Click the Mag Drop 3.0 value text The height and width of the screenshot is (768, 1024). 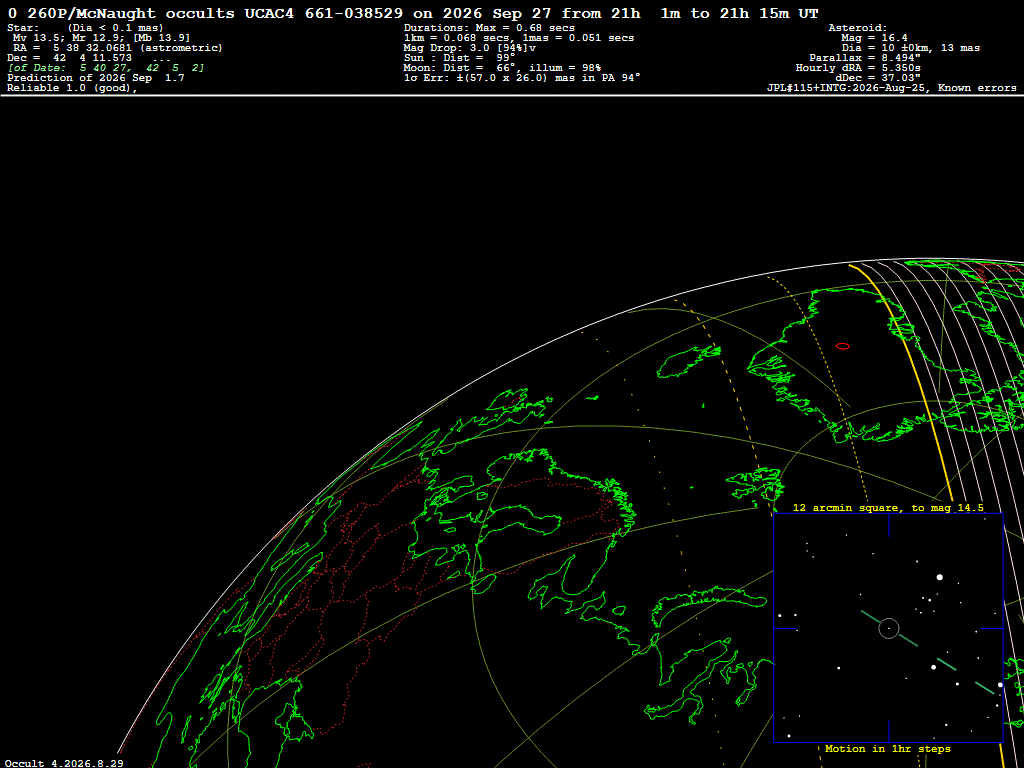pos(470,48)
